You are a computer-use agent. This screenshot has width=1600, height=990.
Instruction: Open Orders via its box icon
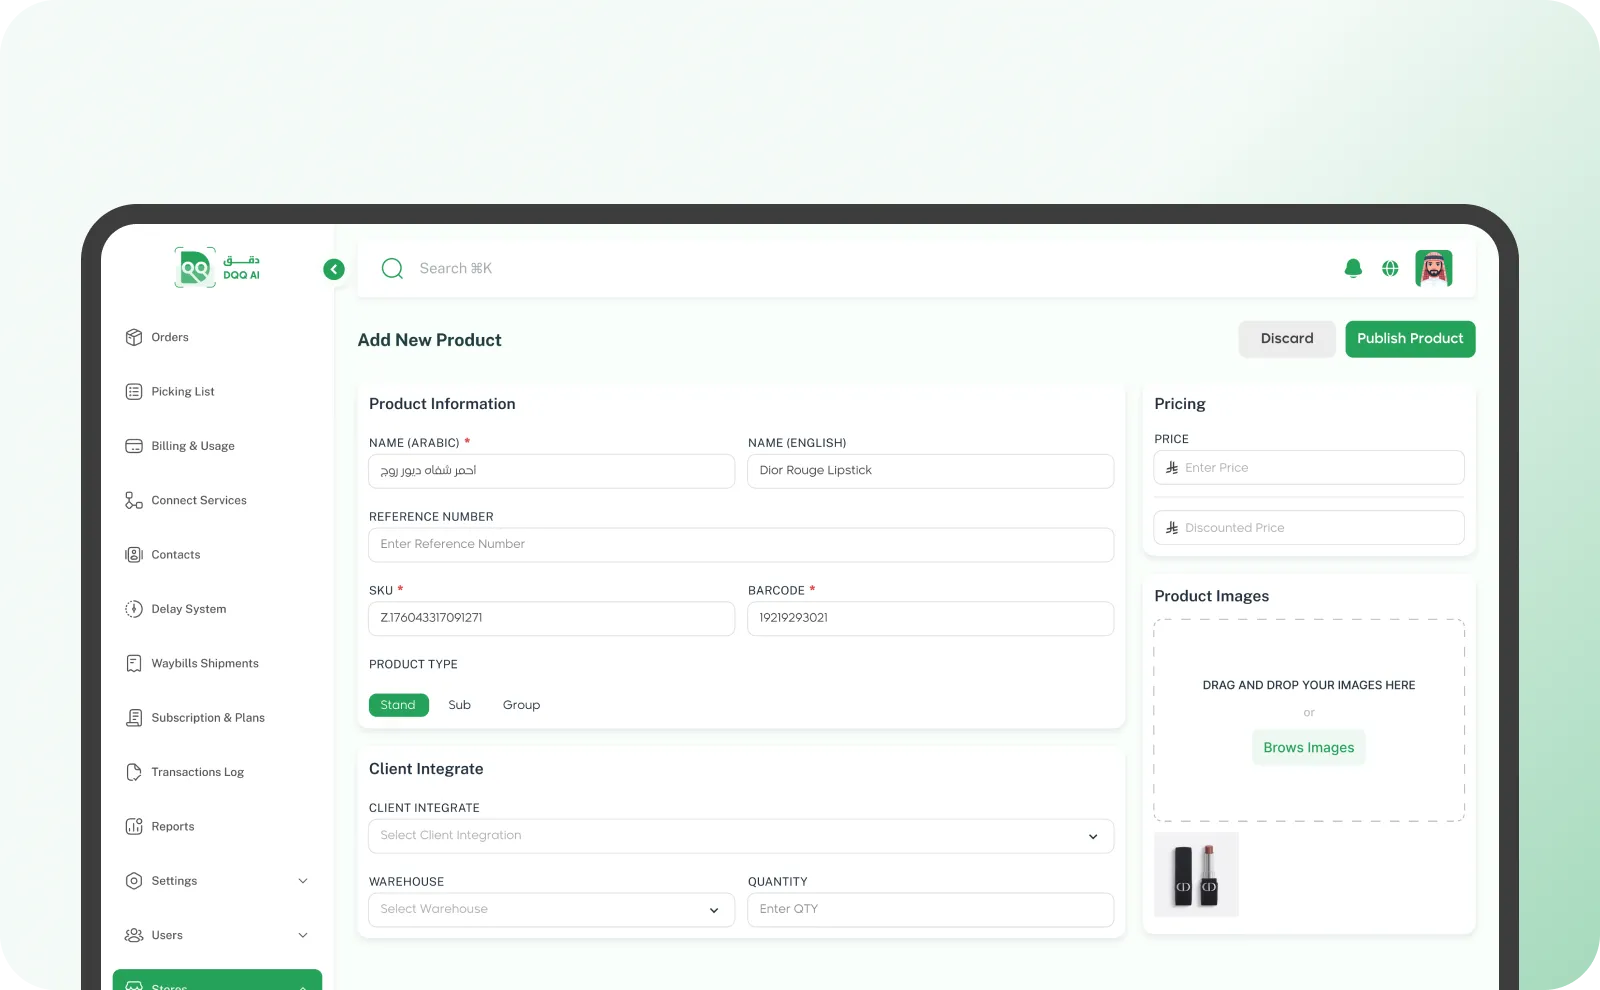tap(134, 337)
